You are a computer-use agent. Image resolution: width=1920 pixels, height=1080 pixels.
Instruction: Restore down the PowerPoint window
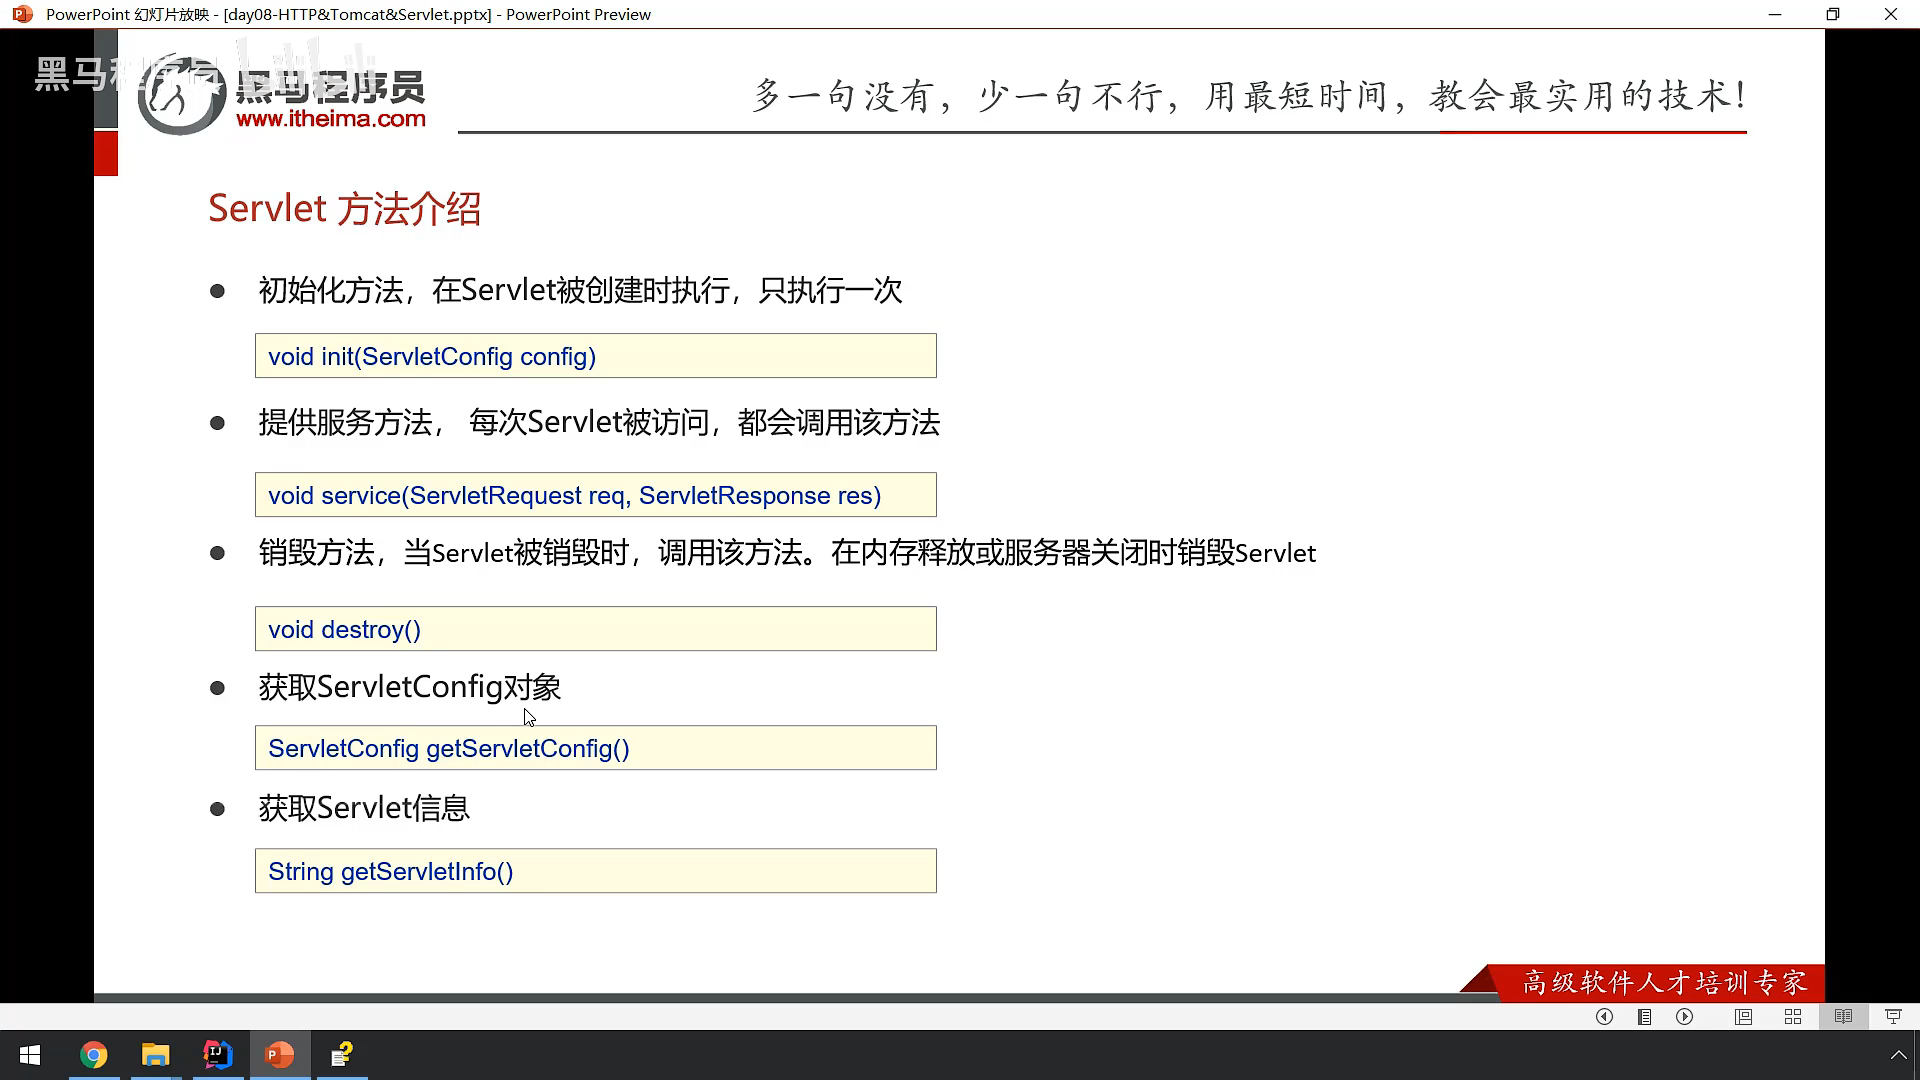(1832, 14)
